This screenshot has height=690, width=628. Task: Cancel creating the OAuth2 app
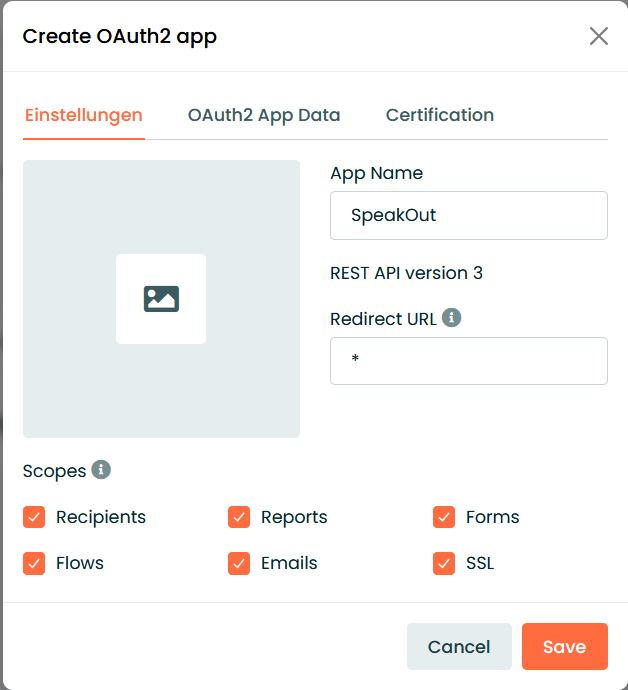pyautogui.click(x=459, y=646)
